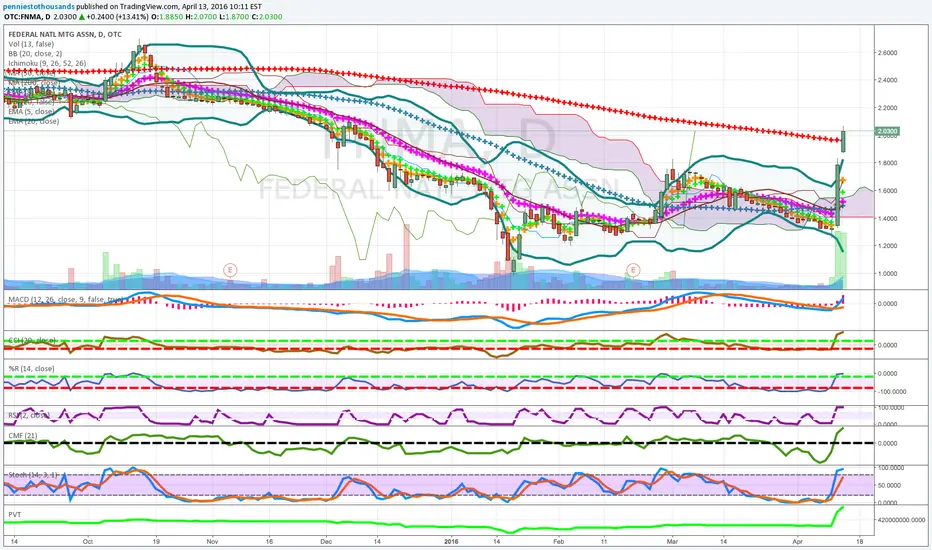932x550 pixels.
Task: Click the 420000000.0000 PVT axis value
Action: 901,520
